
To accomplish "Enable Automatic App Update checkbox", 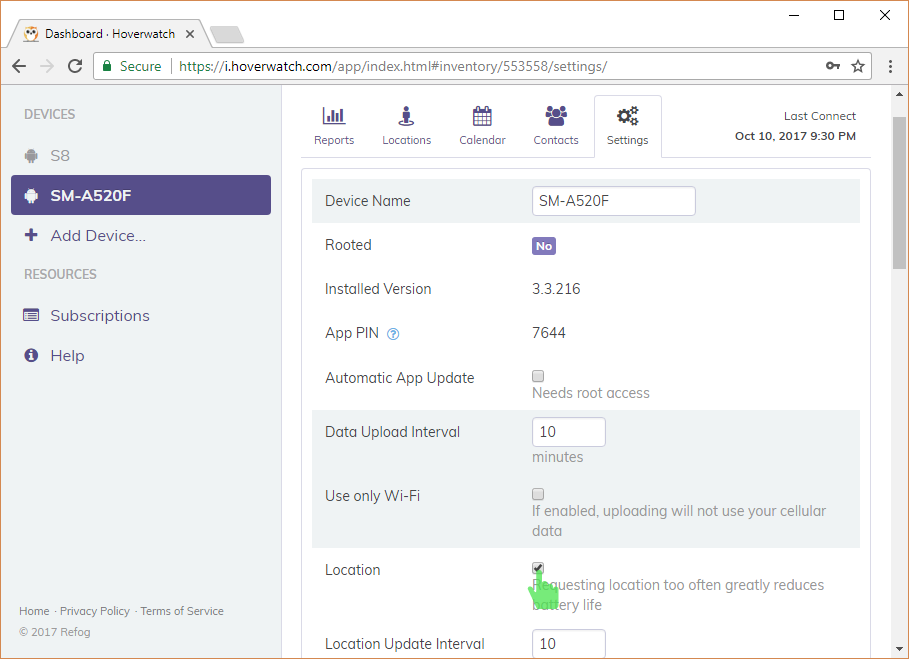I will pyautogui.click(x=538, y=376).
